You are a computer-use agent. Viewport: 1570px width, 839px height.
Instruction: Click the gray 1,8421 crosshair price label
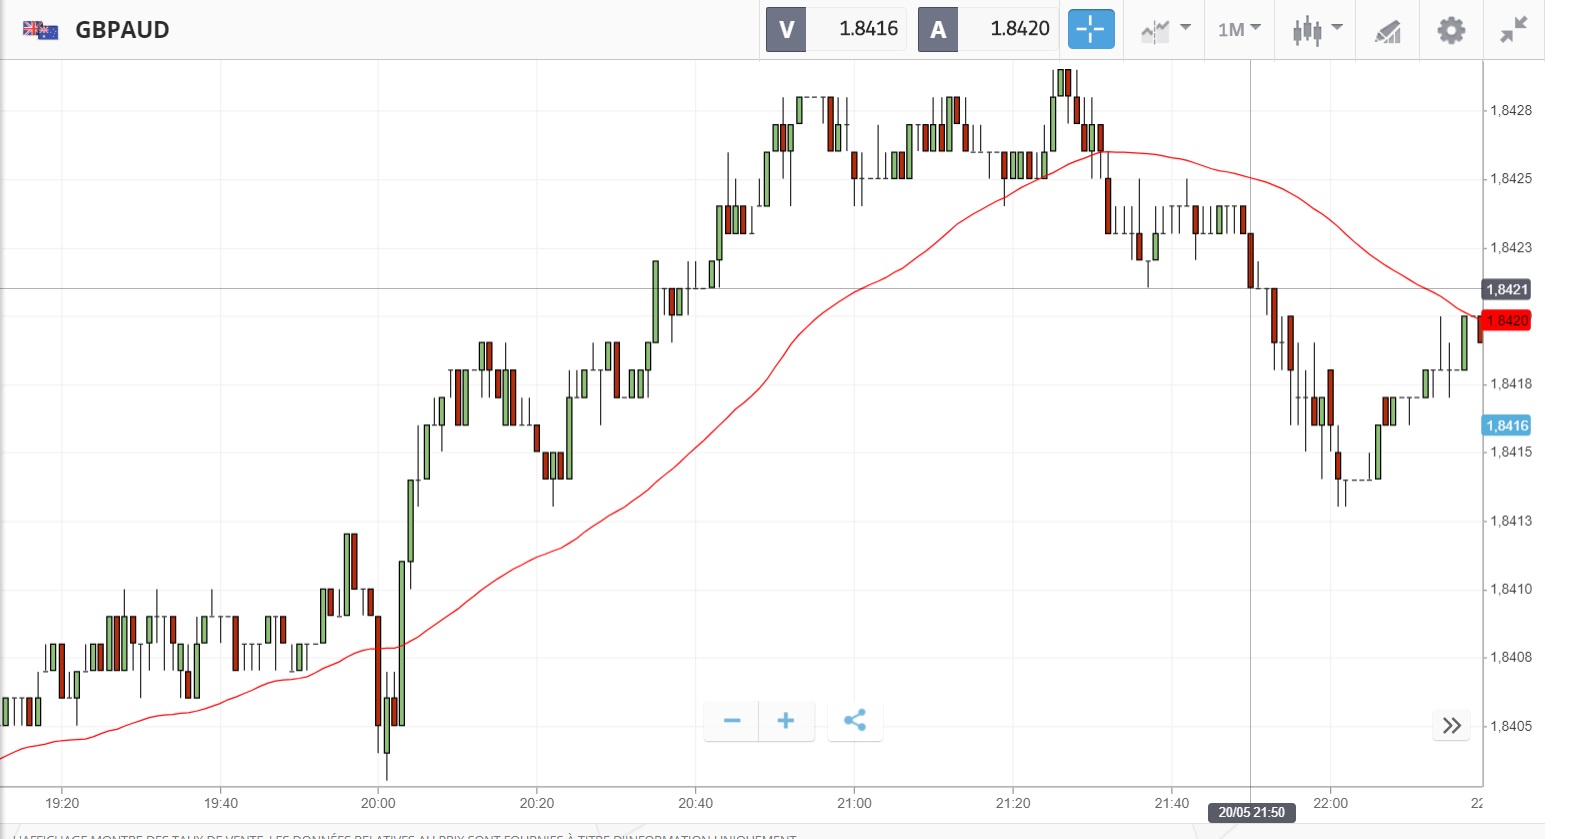[1506, 290]
